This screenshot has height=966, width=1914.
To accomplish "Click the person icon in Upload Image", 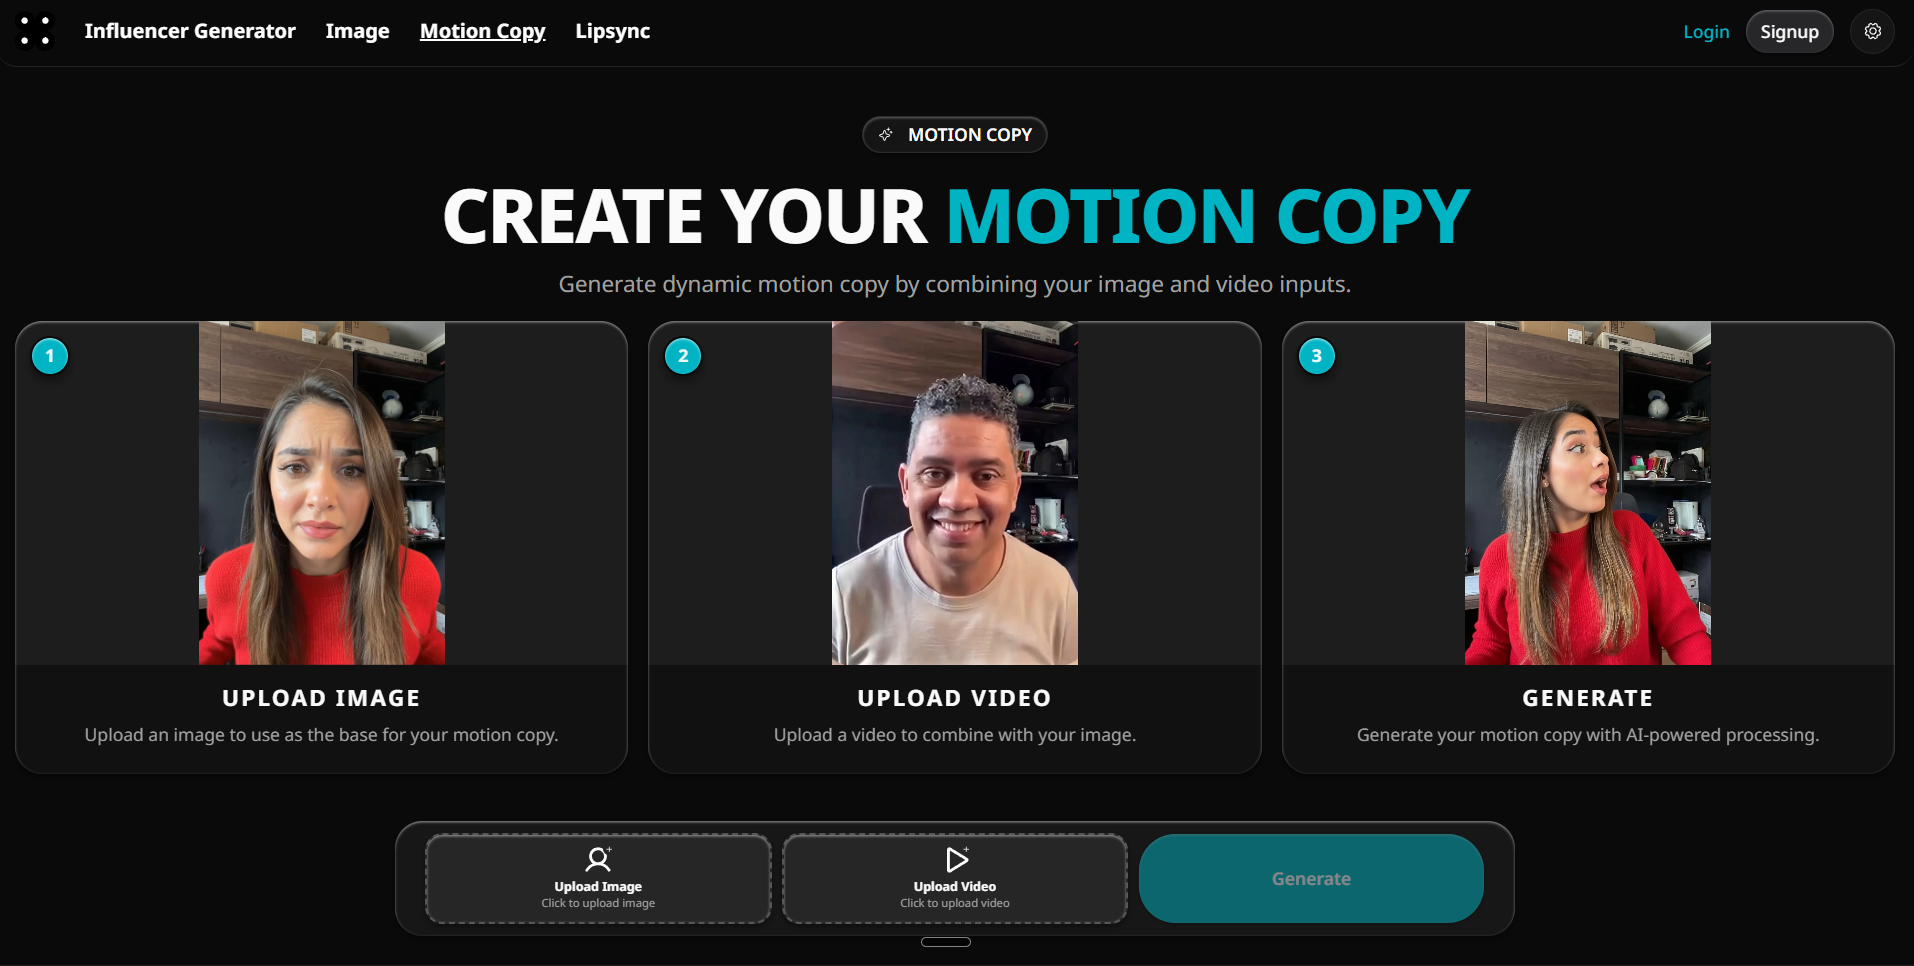I will click(x=598, y=859).
